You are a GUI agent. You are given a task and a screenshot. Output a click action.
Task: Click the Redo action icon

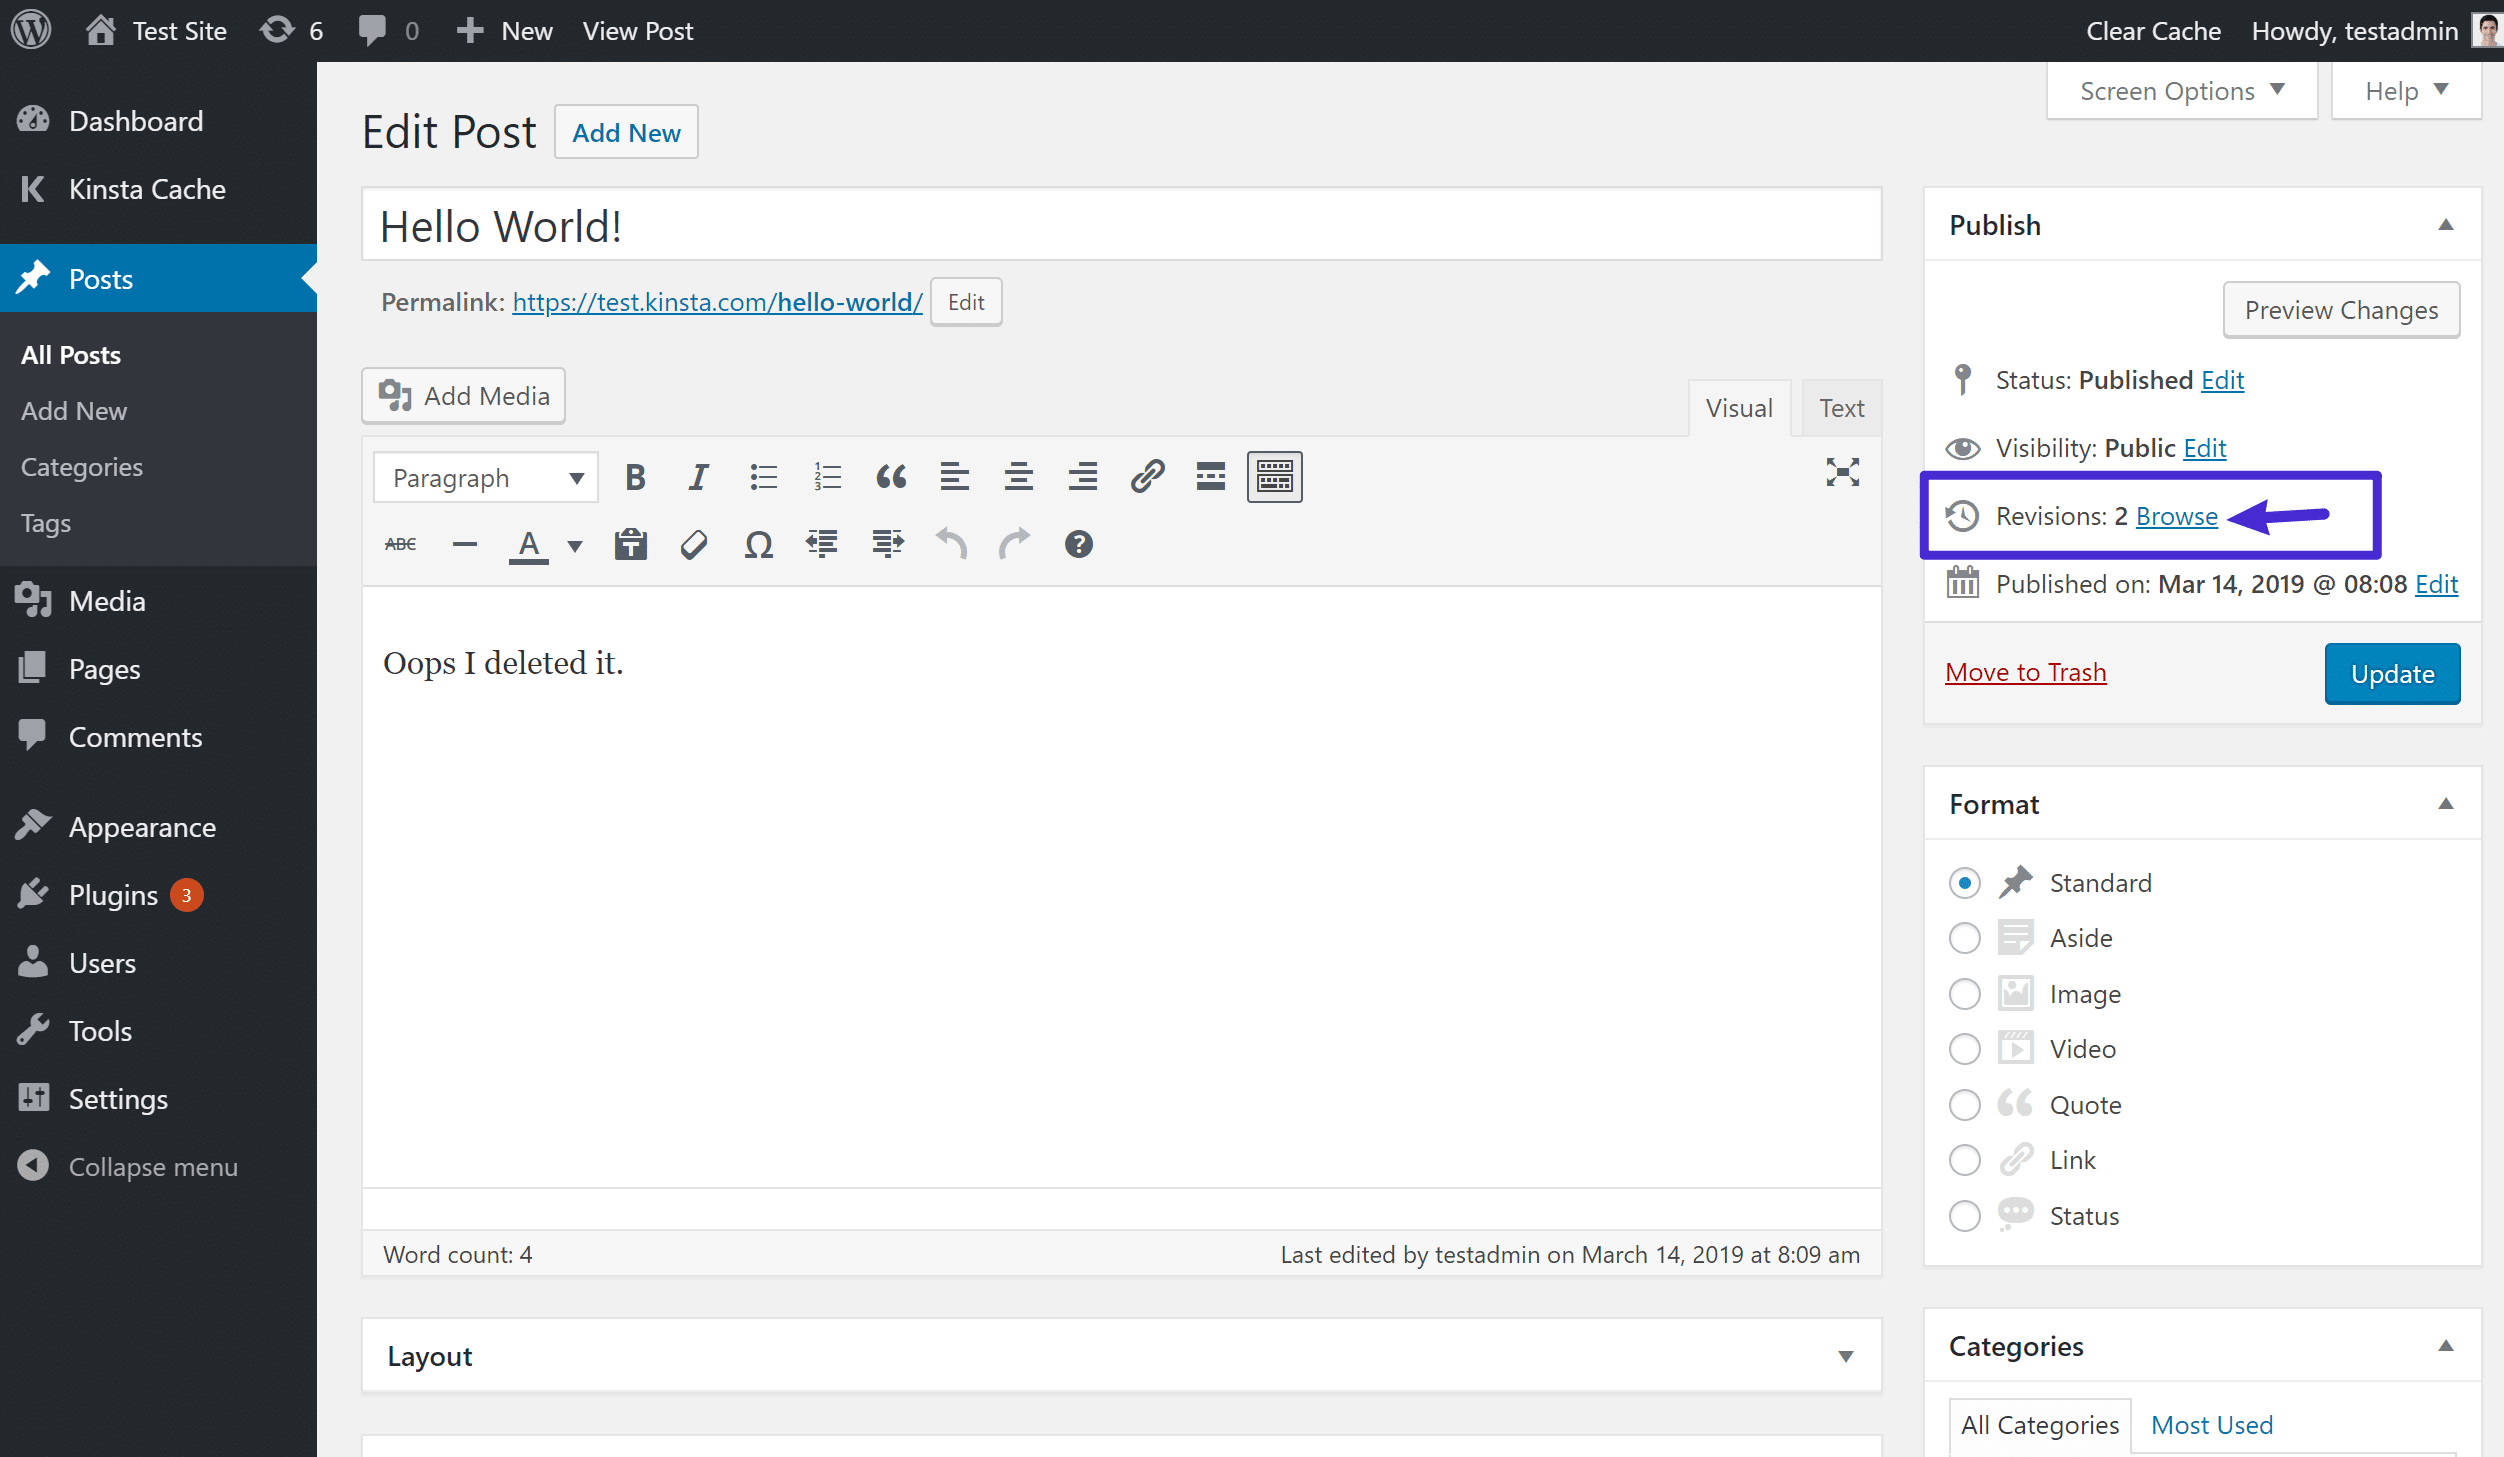[x=1014, y=543]
